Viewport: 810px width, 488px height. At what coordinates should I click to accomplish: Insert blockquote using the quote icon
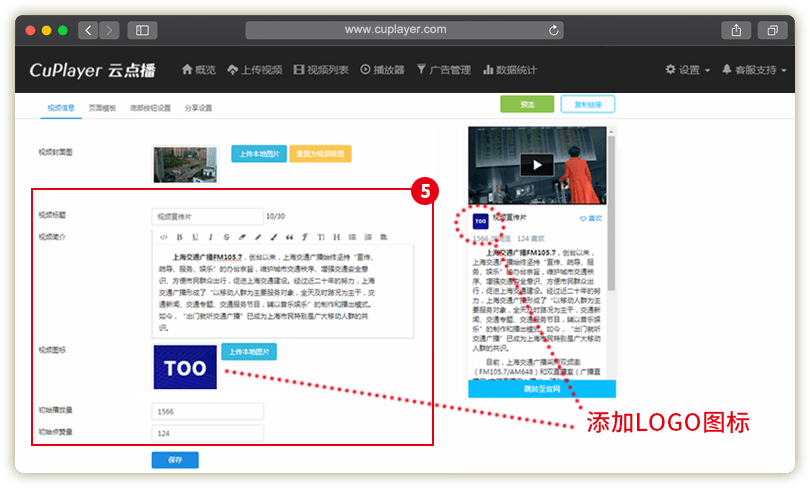coord(289,237)
